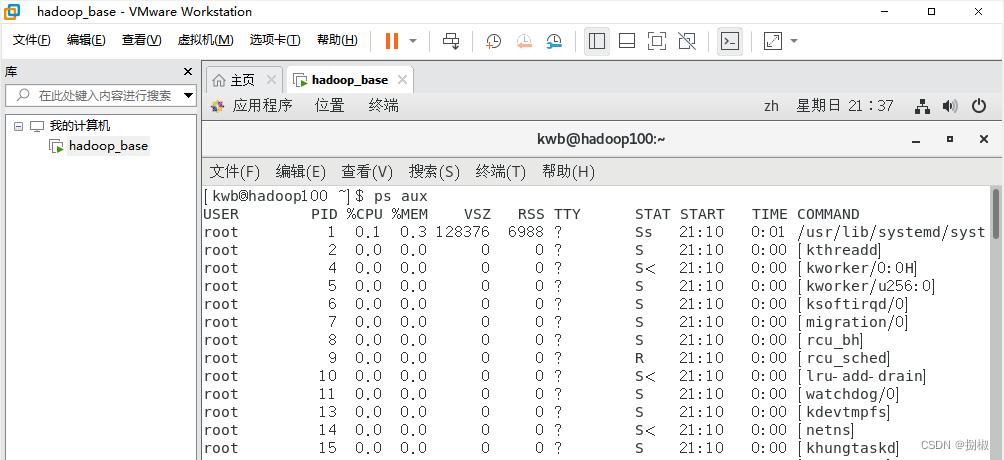Enter full screen mode icon
Image resolution: width=1004 pixels, height=460 pixels.
(x=656, y=41)
